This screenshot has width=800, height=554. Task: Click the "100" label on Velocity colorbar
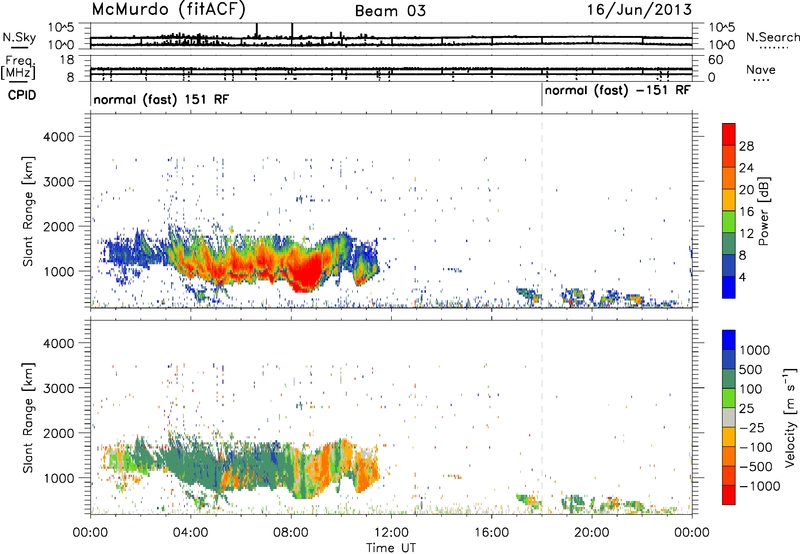coord(749,389)
